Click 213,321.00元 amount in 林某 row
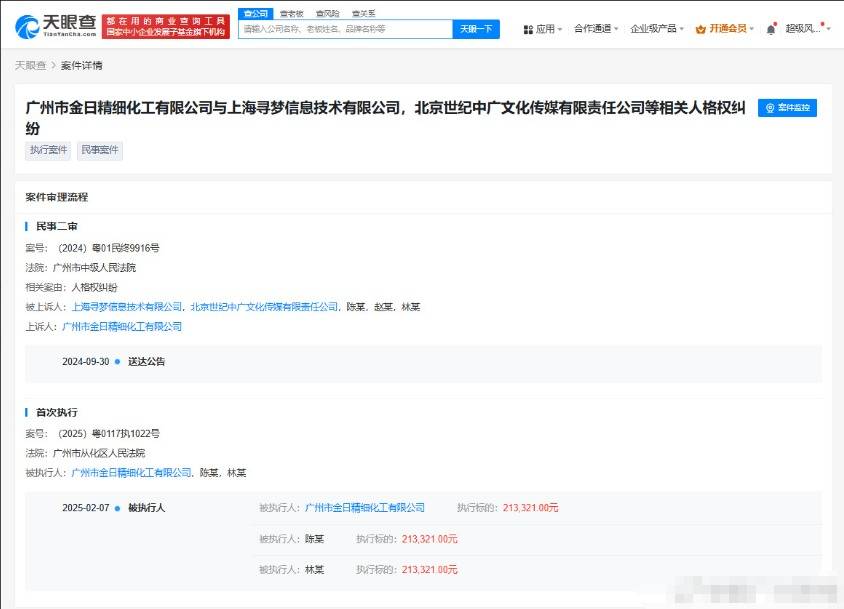The image size is (844, 609). point(430,570)
